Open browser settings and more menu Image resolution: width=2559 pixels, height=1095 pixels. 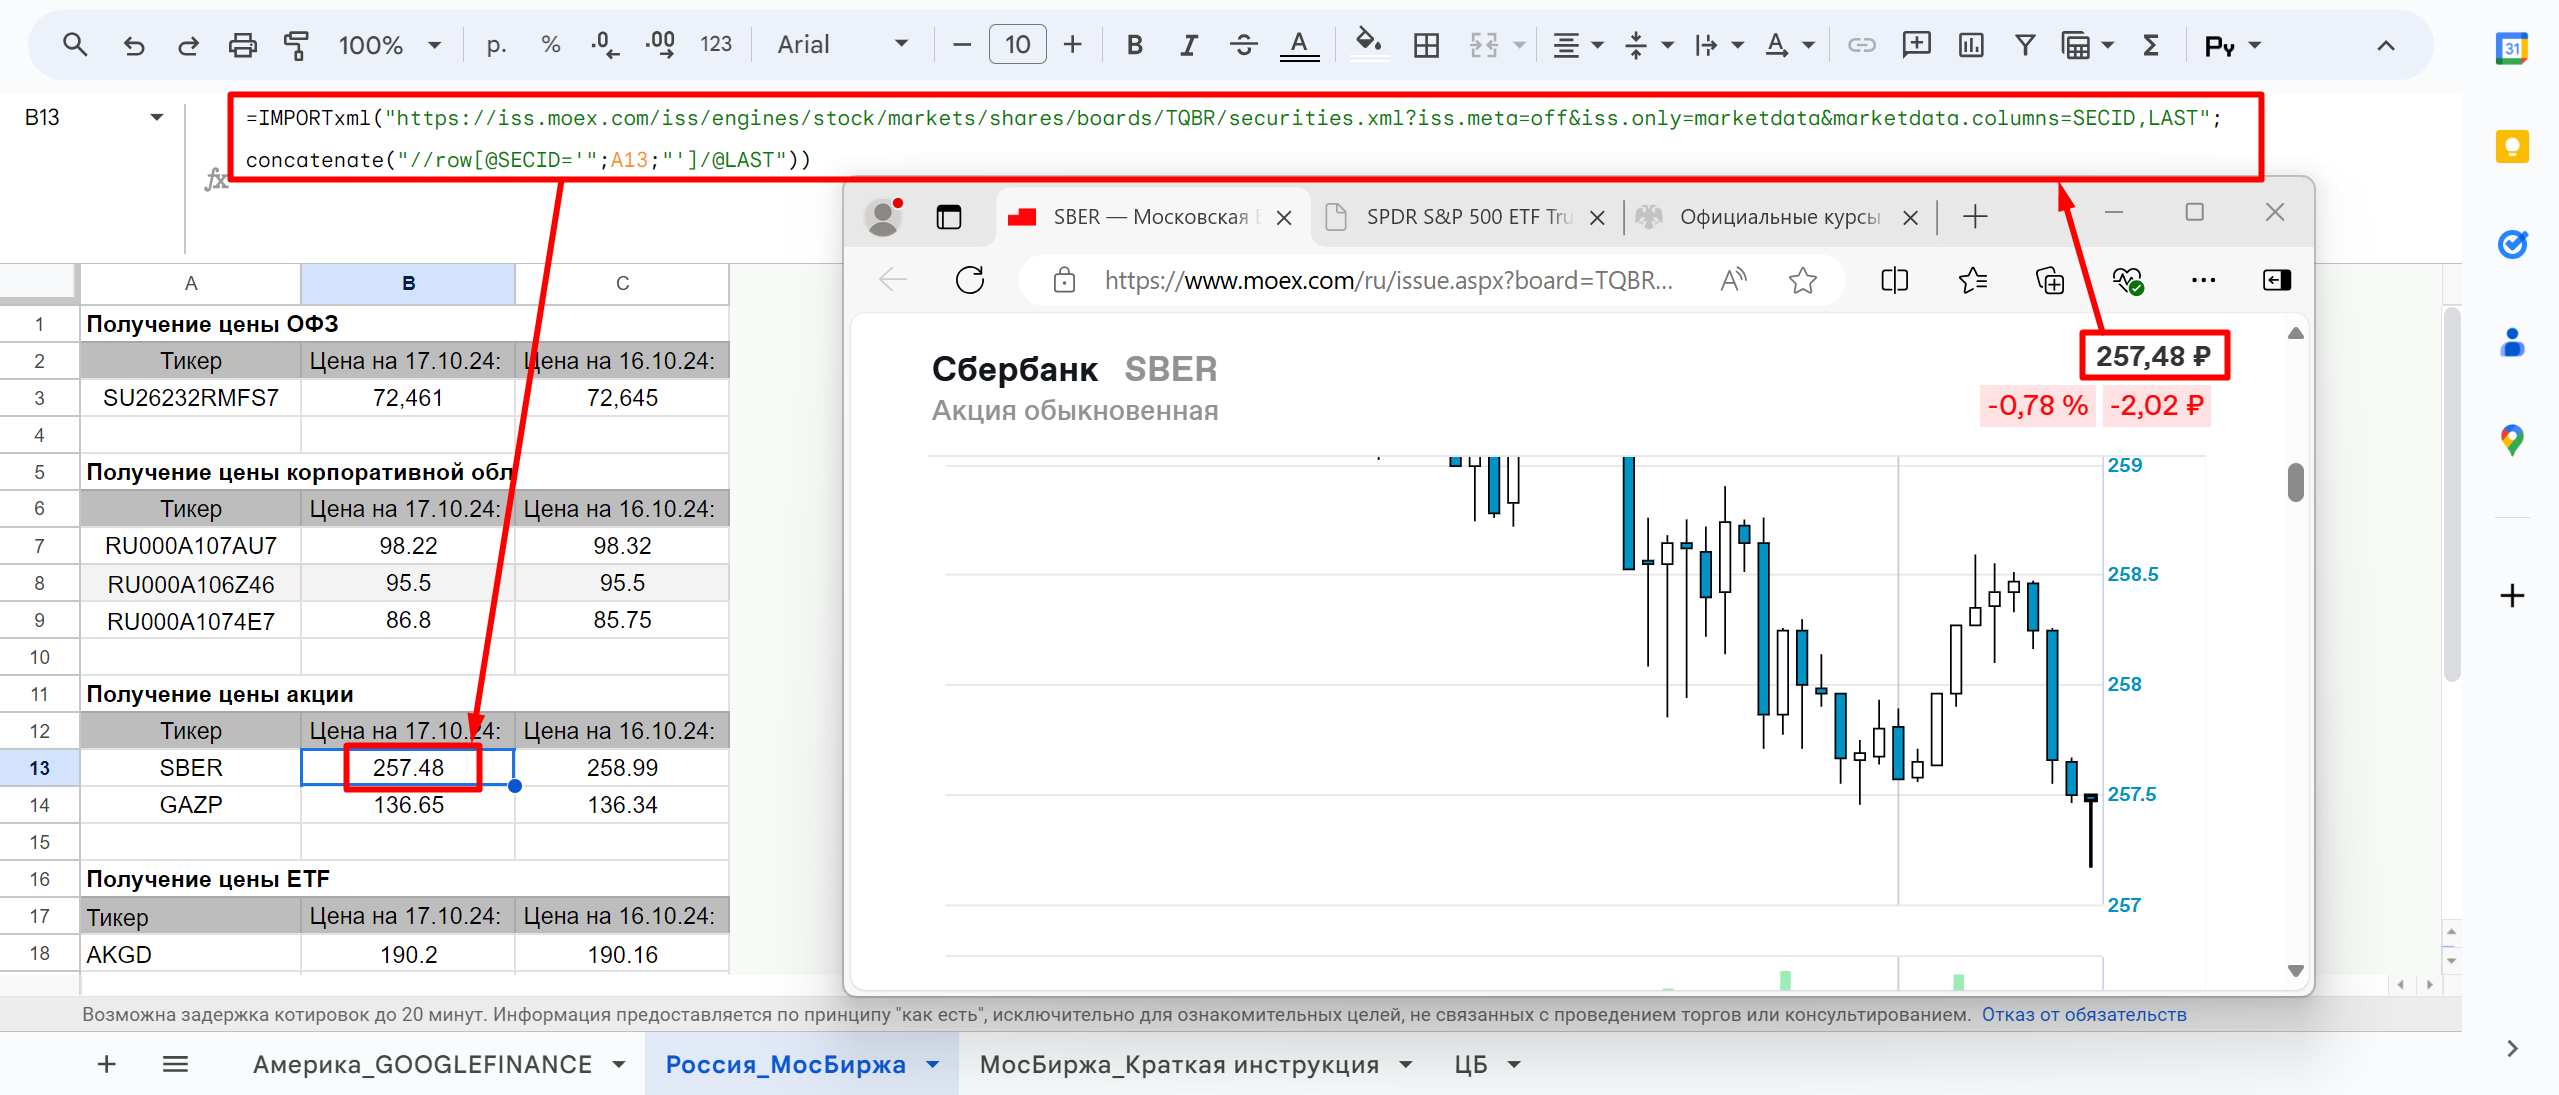tap(2203, 280)
